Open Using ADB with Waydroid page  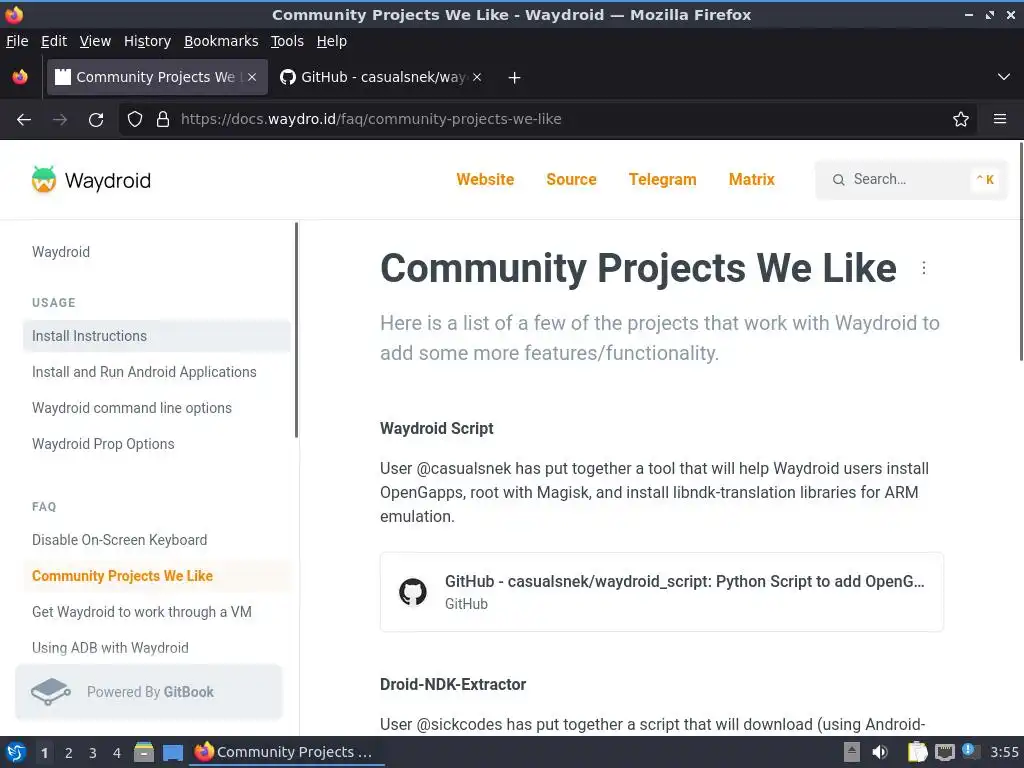[110, 648]
